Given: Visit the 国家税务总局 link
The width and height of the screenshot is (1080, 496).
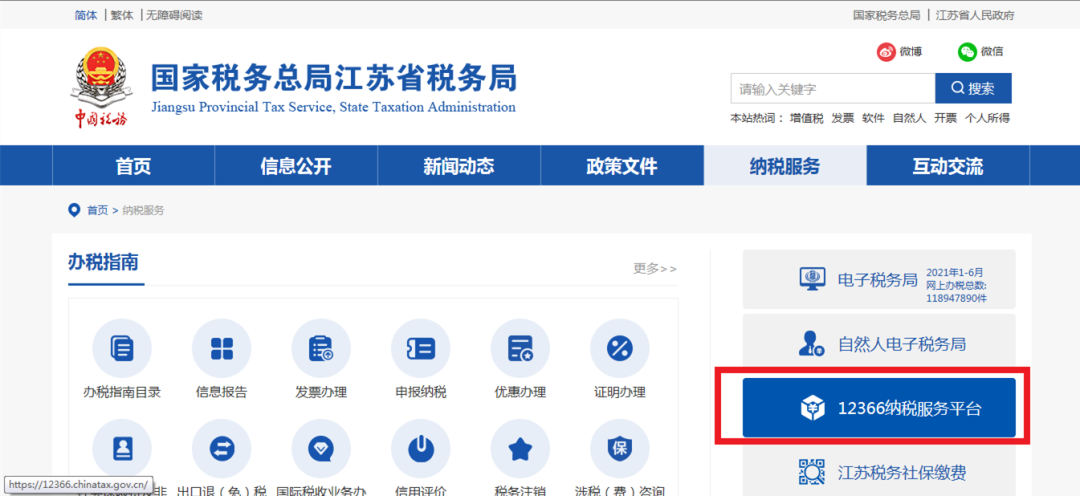Looking at the screenshot, I should [886, 15].
